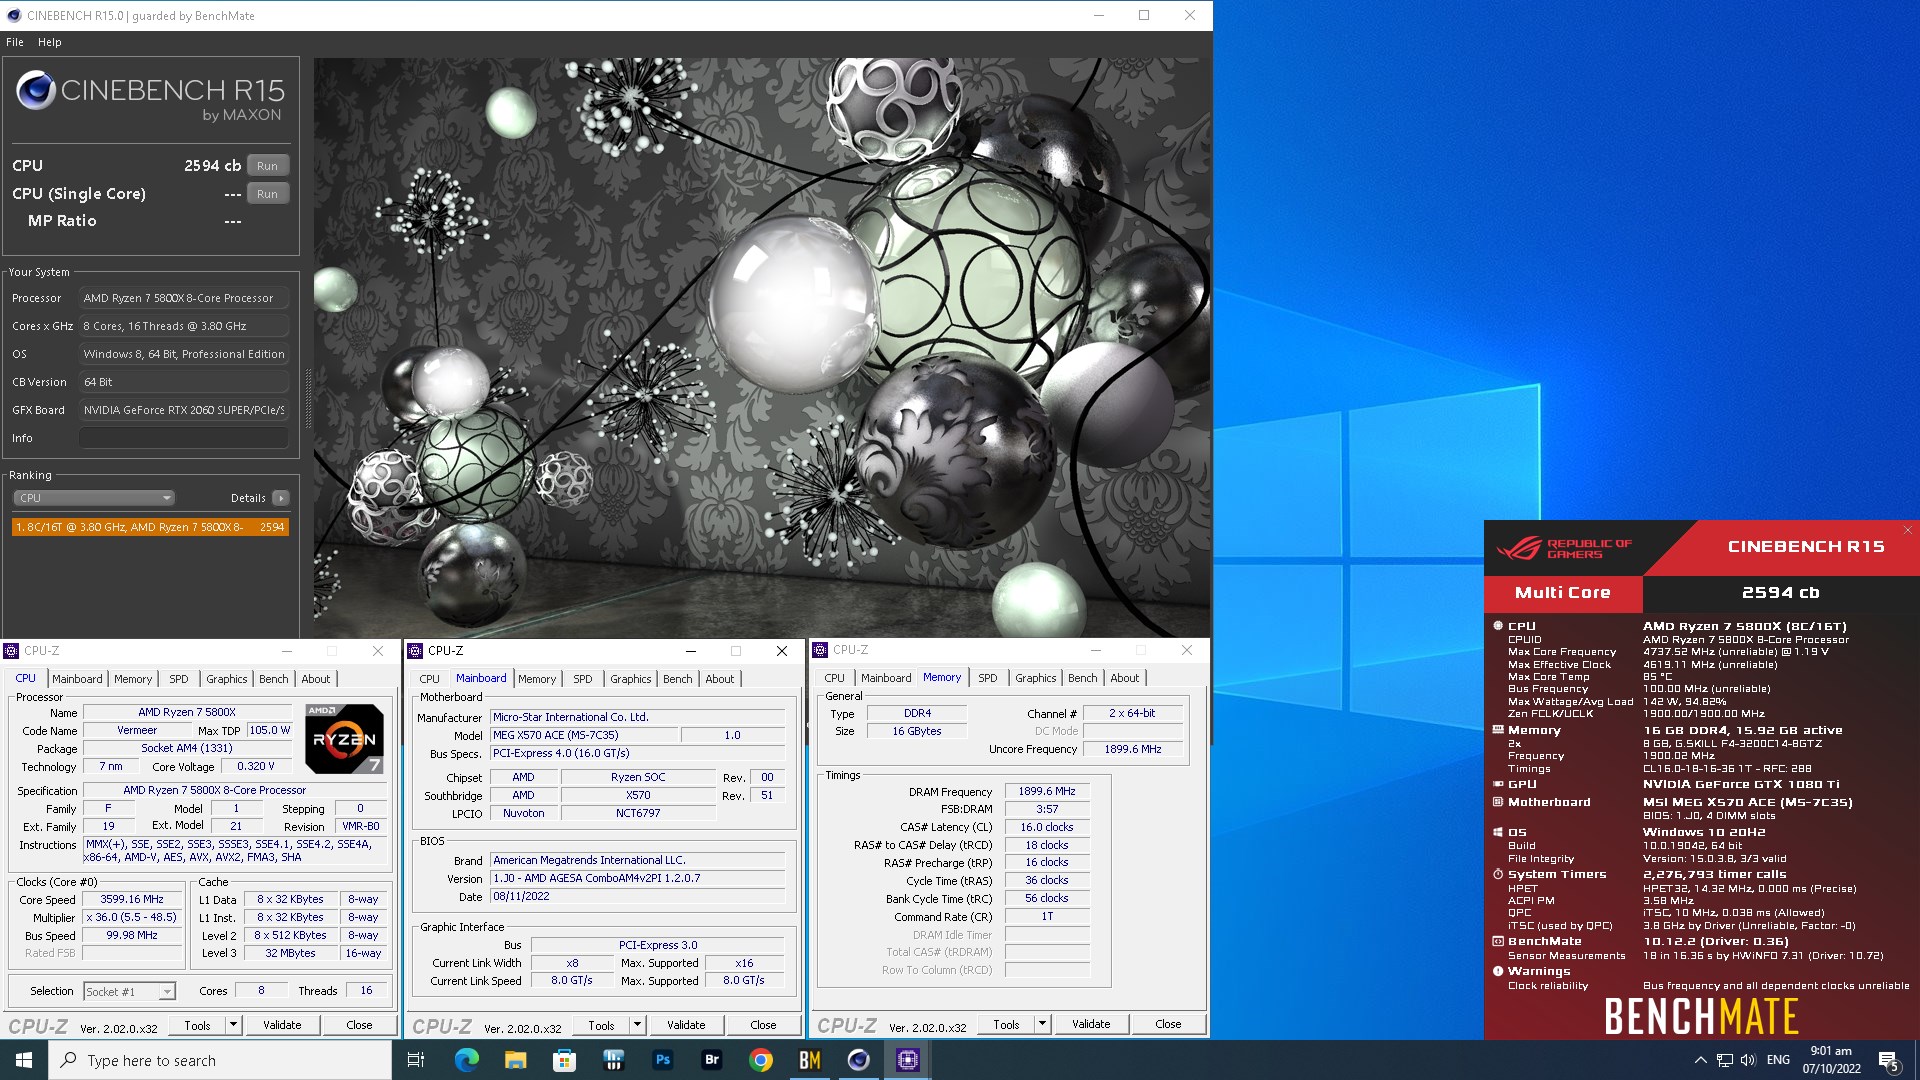Open the Cinebench Help menu
Viewport: 1920px width, 1080px height.
pos(50,42)
